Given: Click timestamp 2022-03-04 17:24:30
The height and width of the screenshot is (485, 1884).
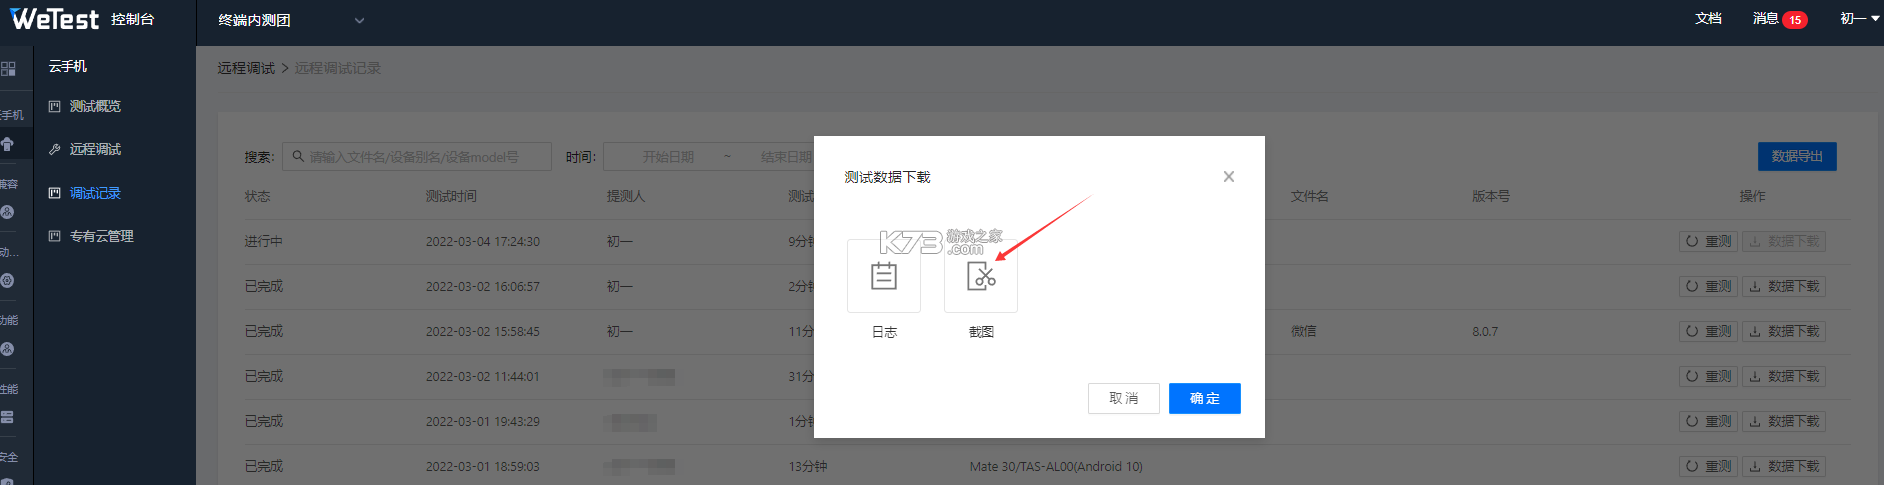Looking at the screenshot, I should 483,241.
